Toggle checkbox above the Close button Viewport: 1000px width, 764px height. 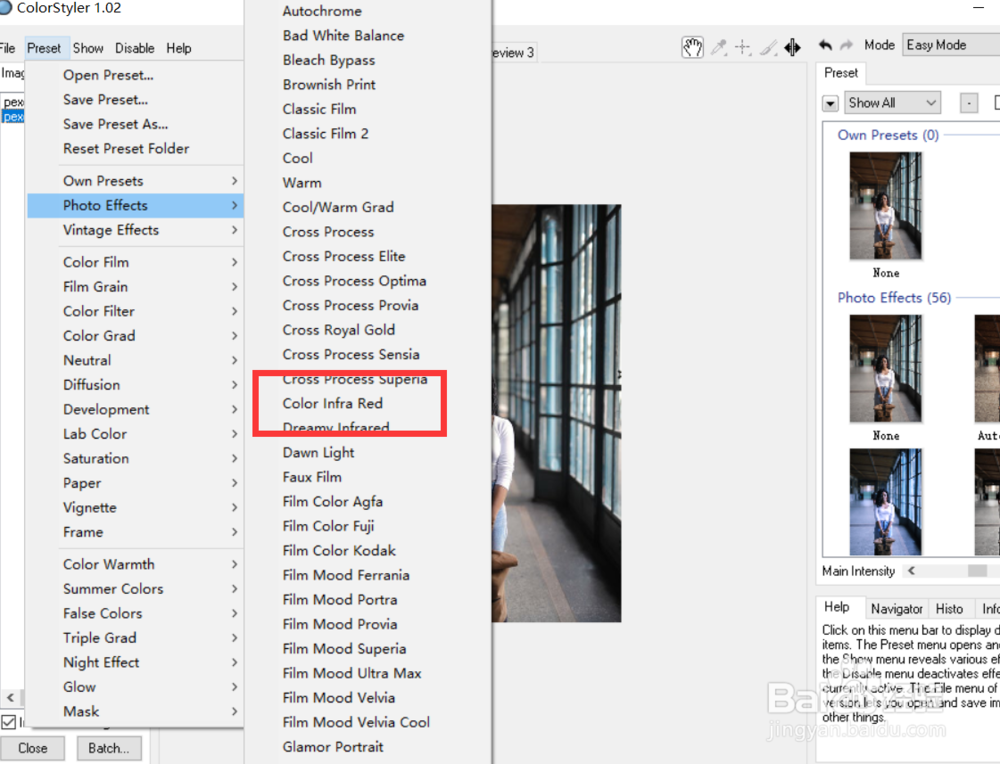[x=8, y=722]
